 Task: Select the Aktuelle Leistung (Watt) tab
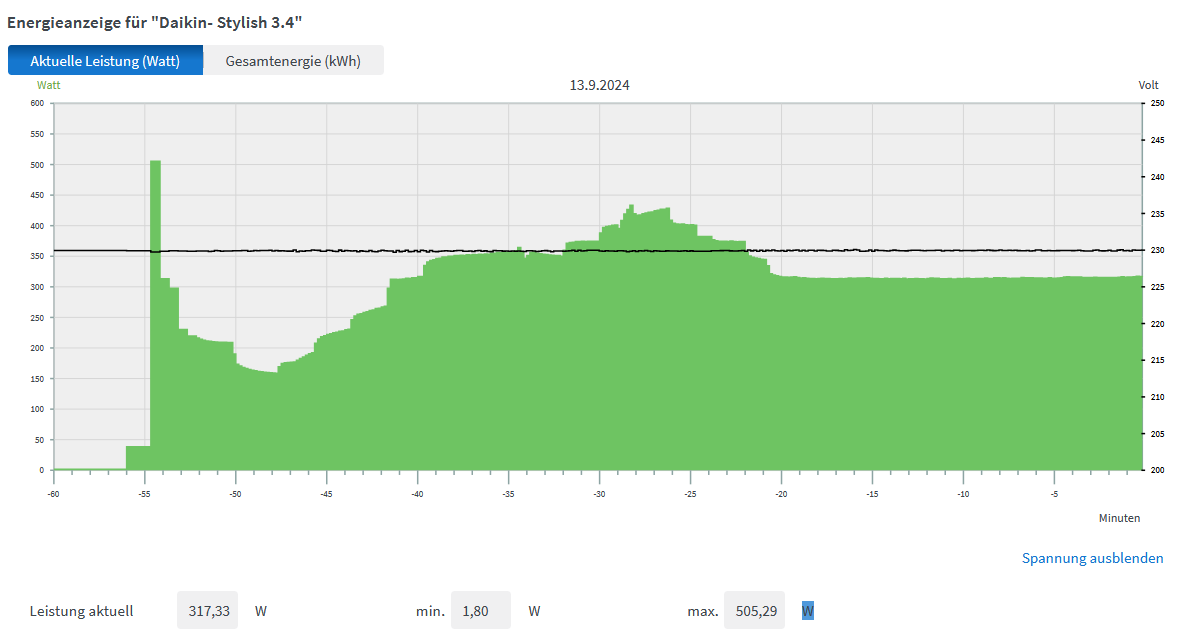coord(105,61)
